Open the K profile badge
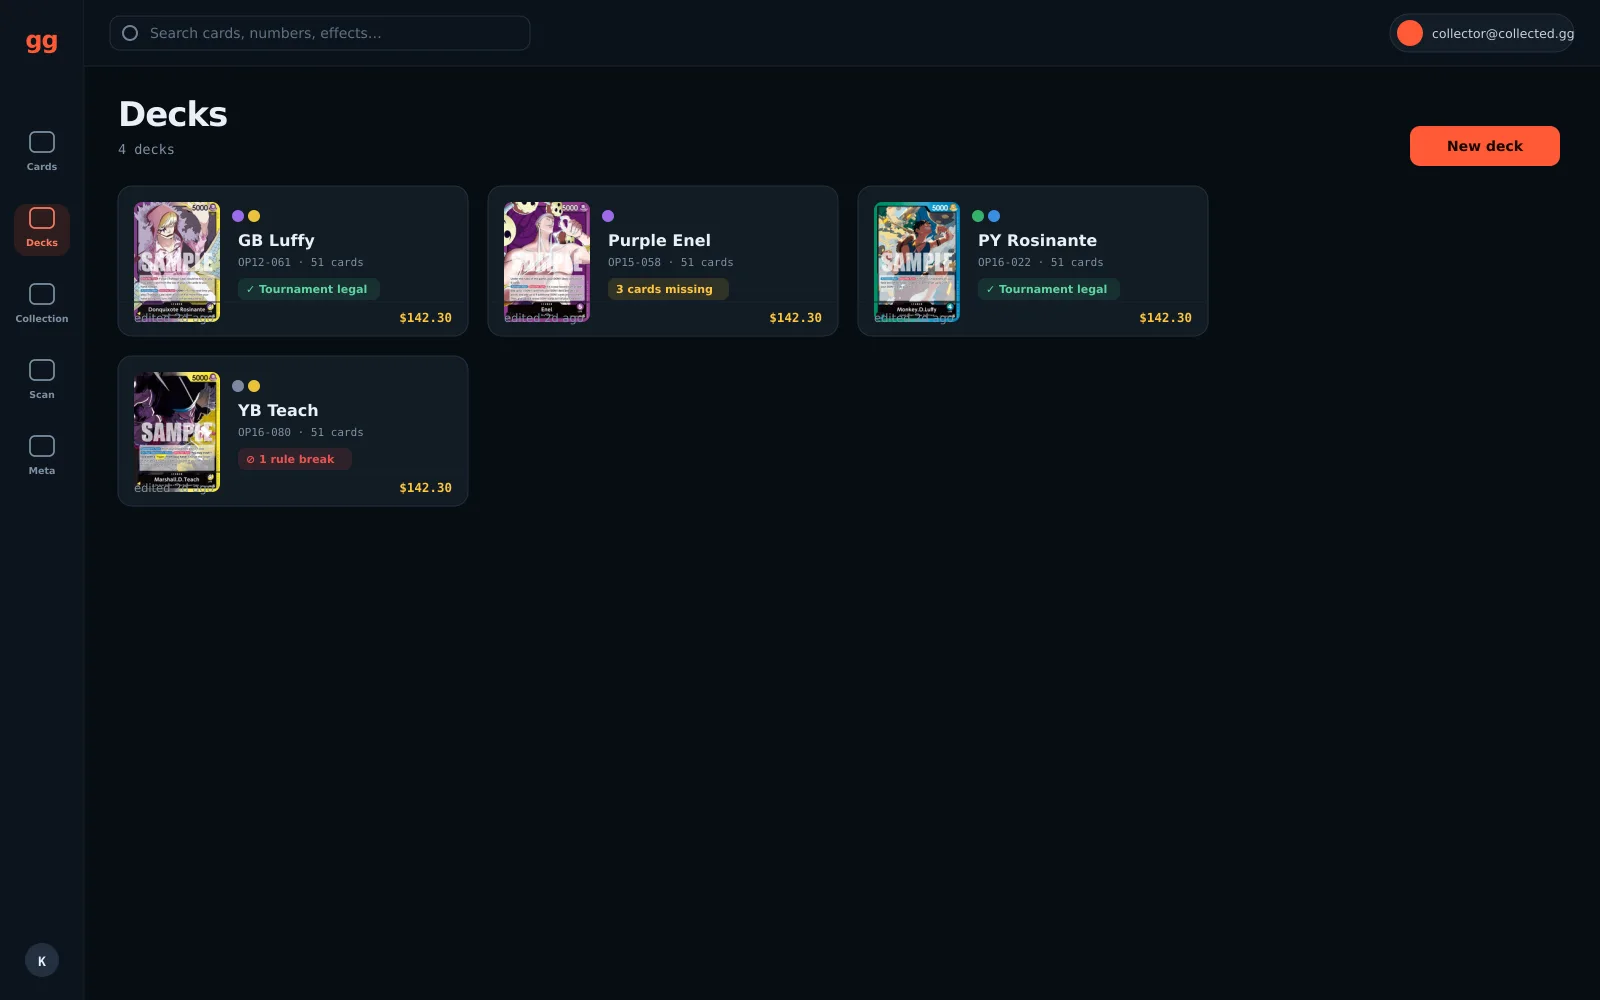The height and width of the screenshot is (1000, 1600). 42,960
